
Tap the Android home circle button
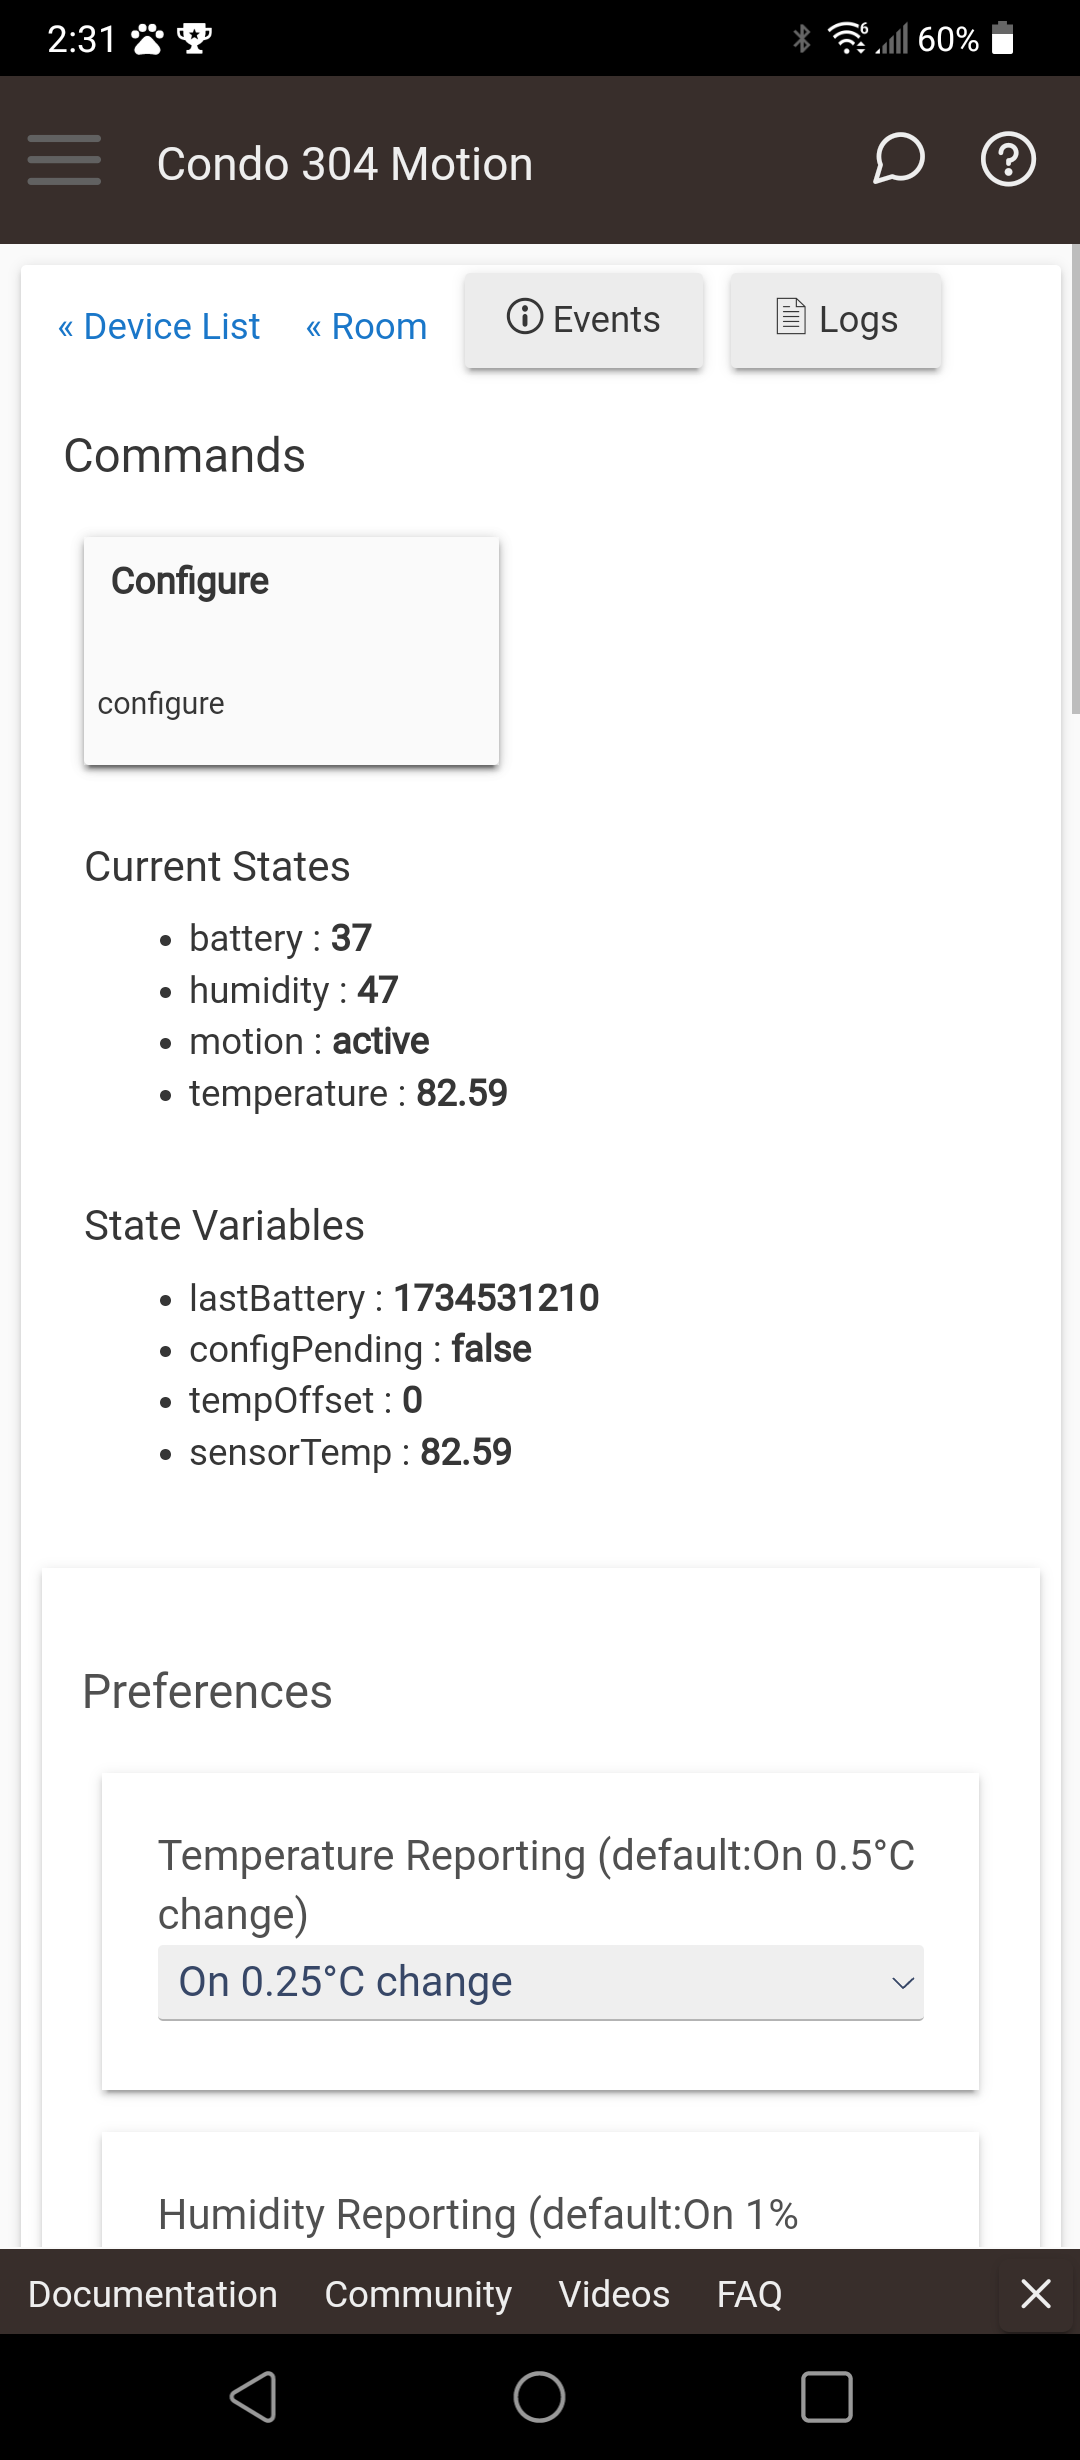[539, 2397]
